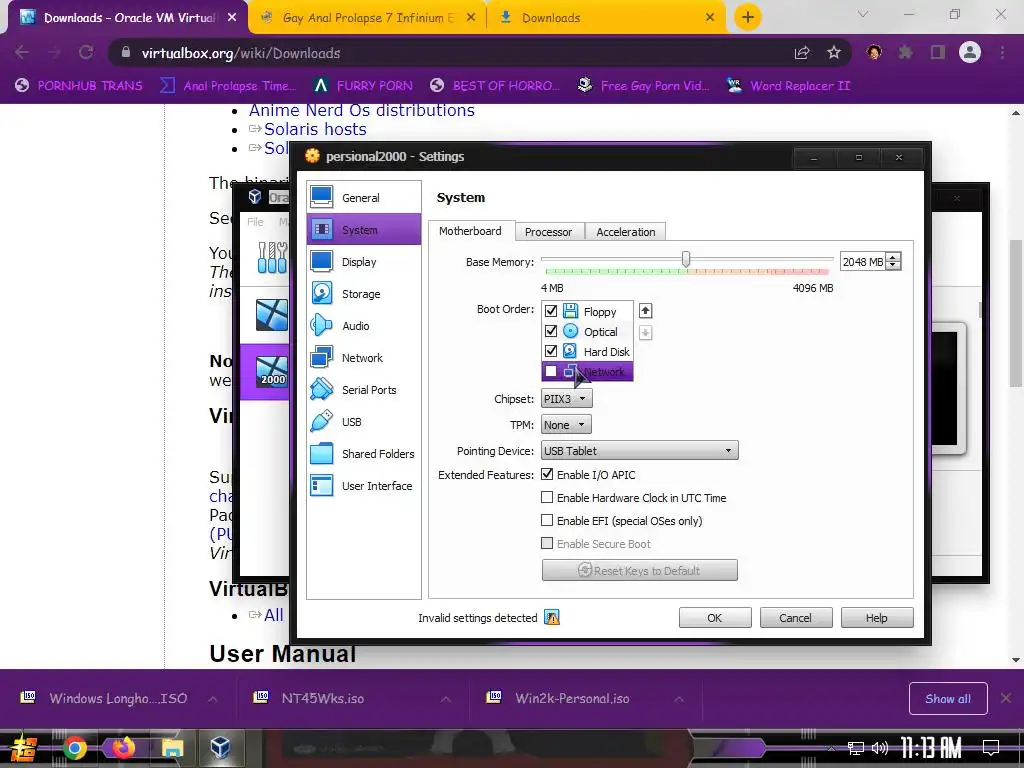Open the Extensions puzzle menu

coord(906,53)
